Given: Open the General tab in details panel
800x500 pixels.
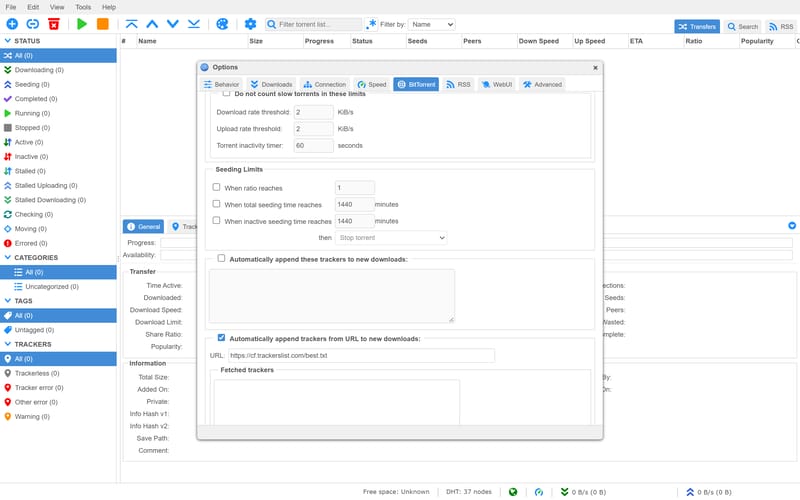Looking at the screenshot, I should click(143, 227).
